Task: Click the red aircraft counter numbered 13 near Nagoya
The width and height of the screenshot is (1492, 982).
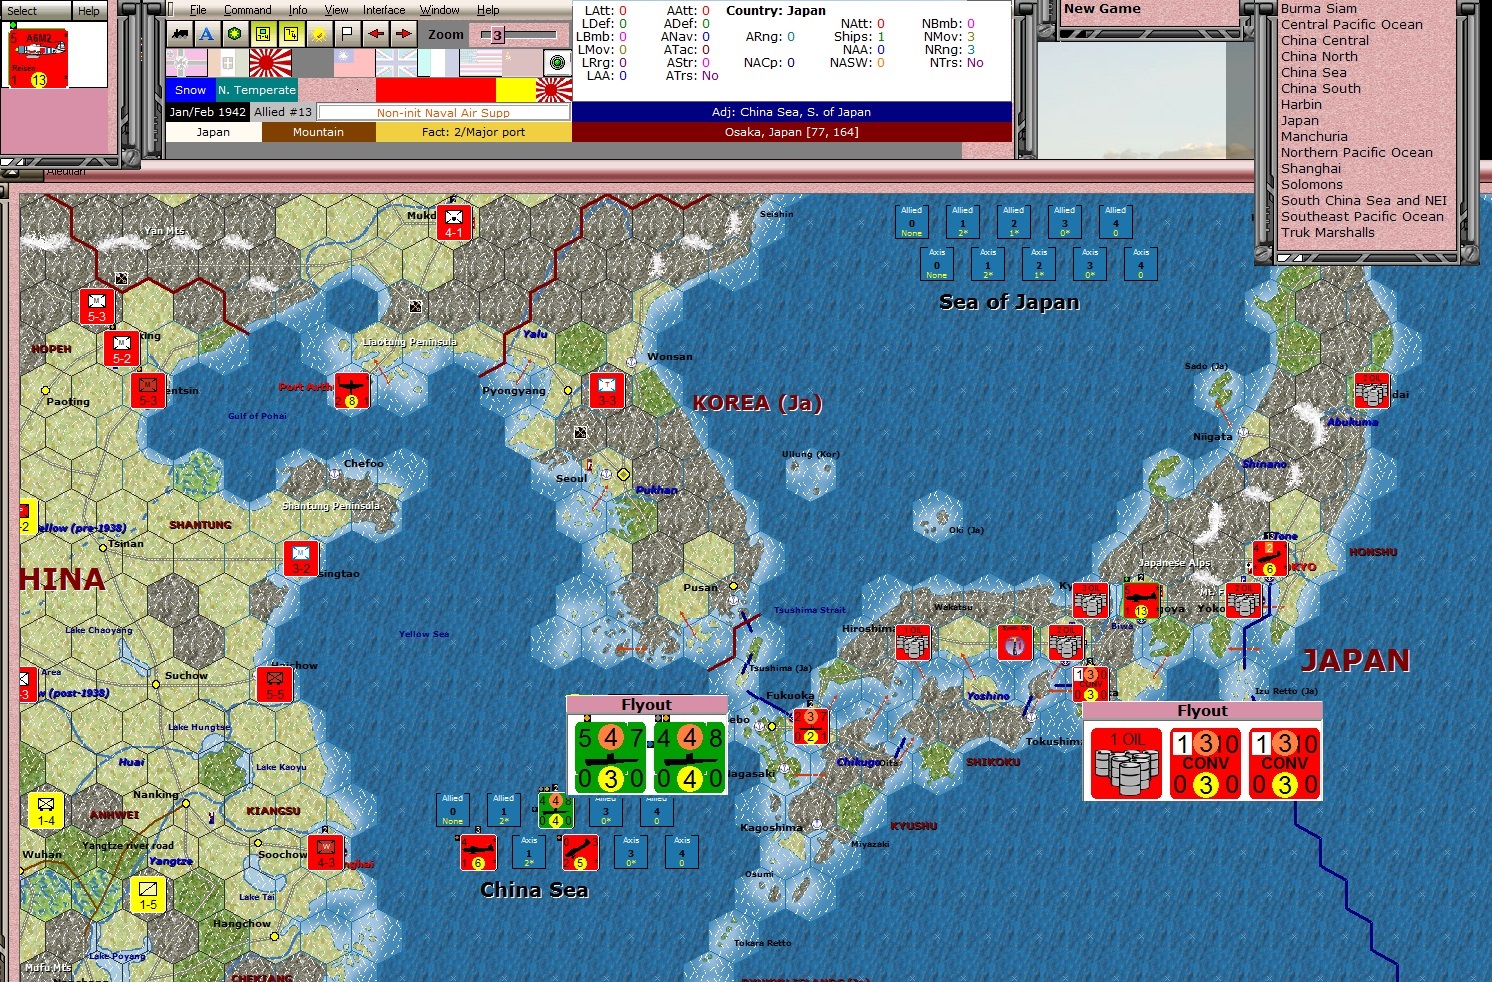Action: click(x=1141, y=601)
